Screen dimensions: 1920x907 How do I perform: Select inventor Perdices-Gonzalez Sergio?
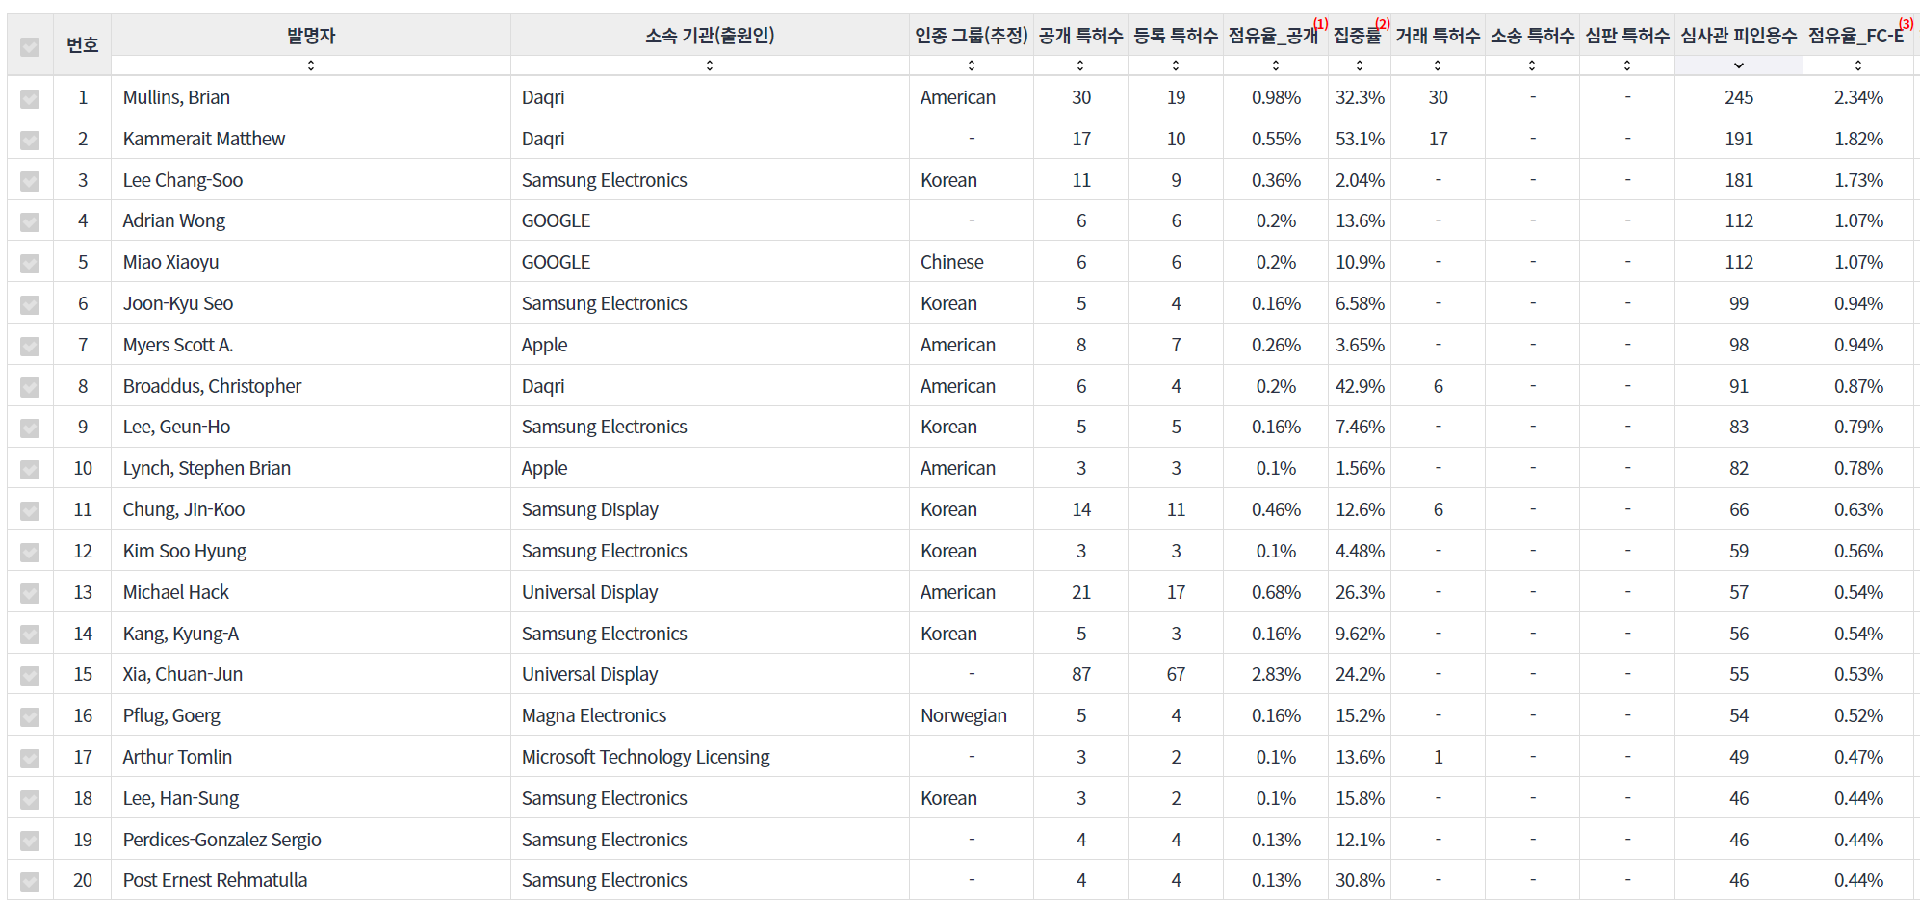[222, 839]
